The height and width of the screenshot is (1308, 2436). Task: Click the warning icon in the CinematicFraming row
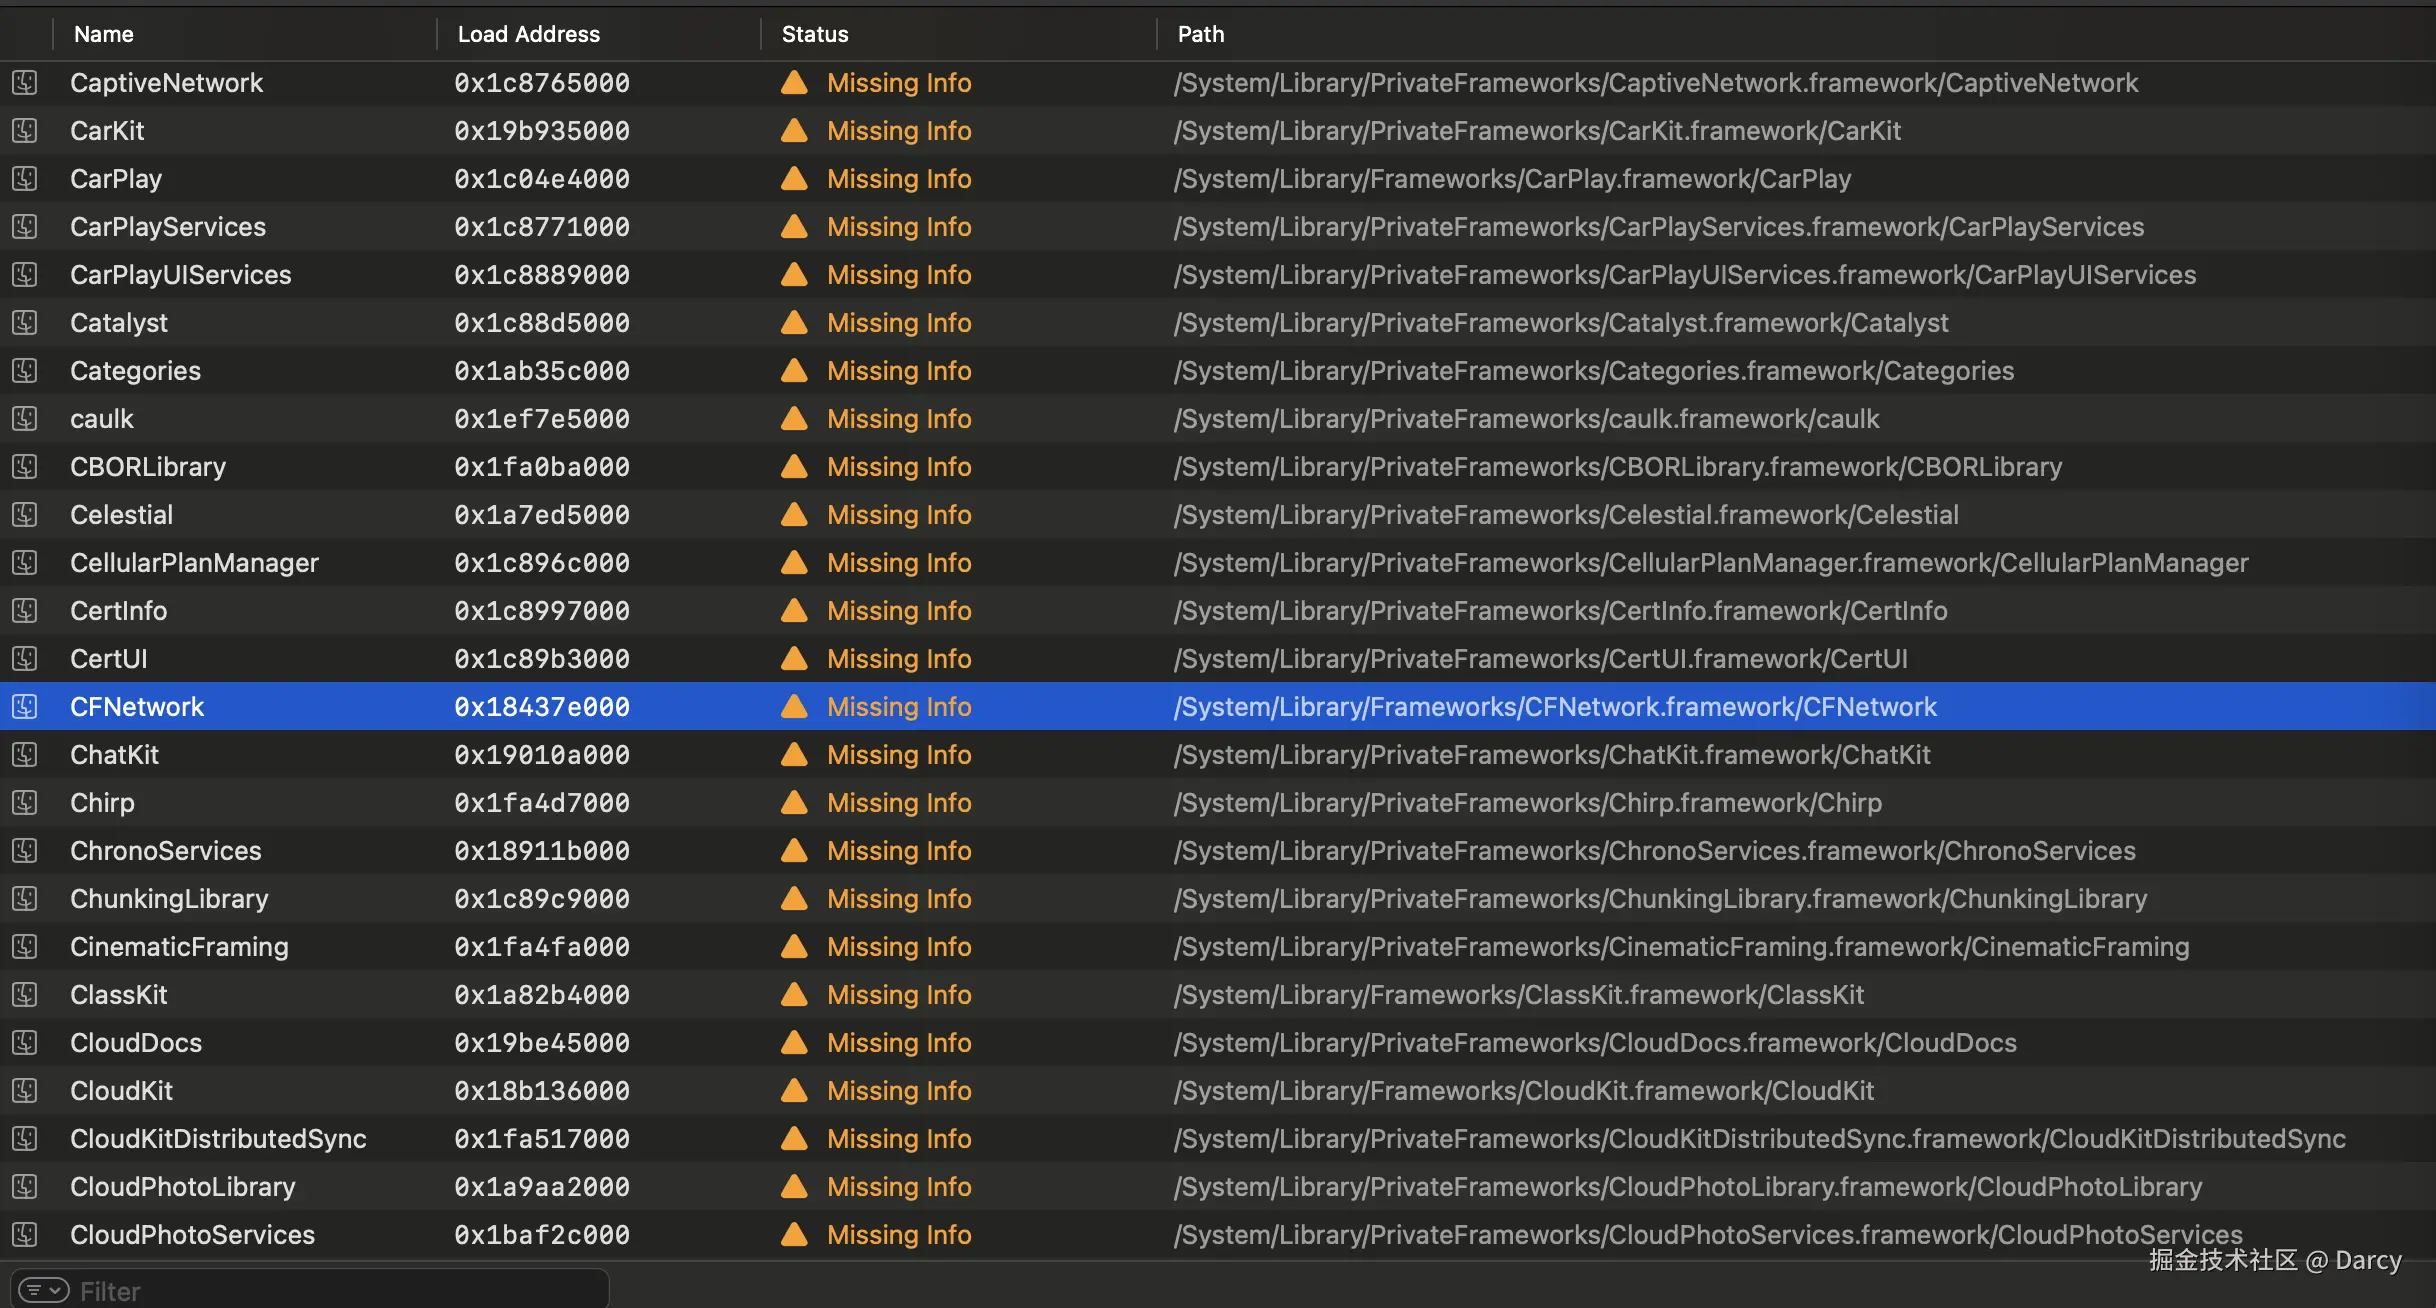[794, 946]
